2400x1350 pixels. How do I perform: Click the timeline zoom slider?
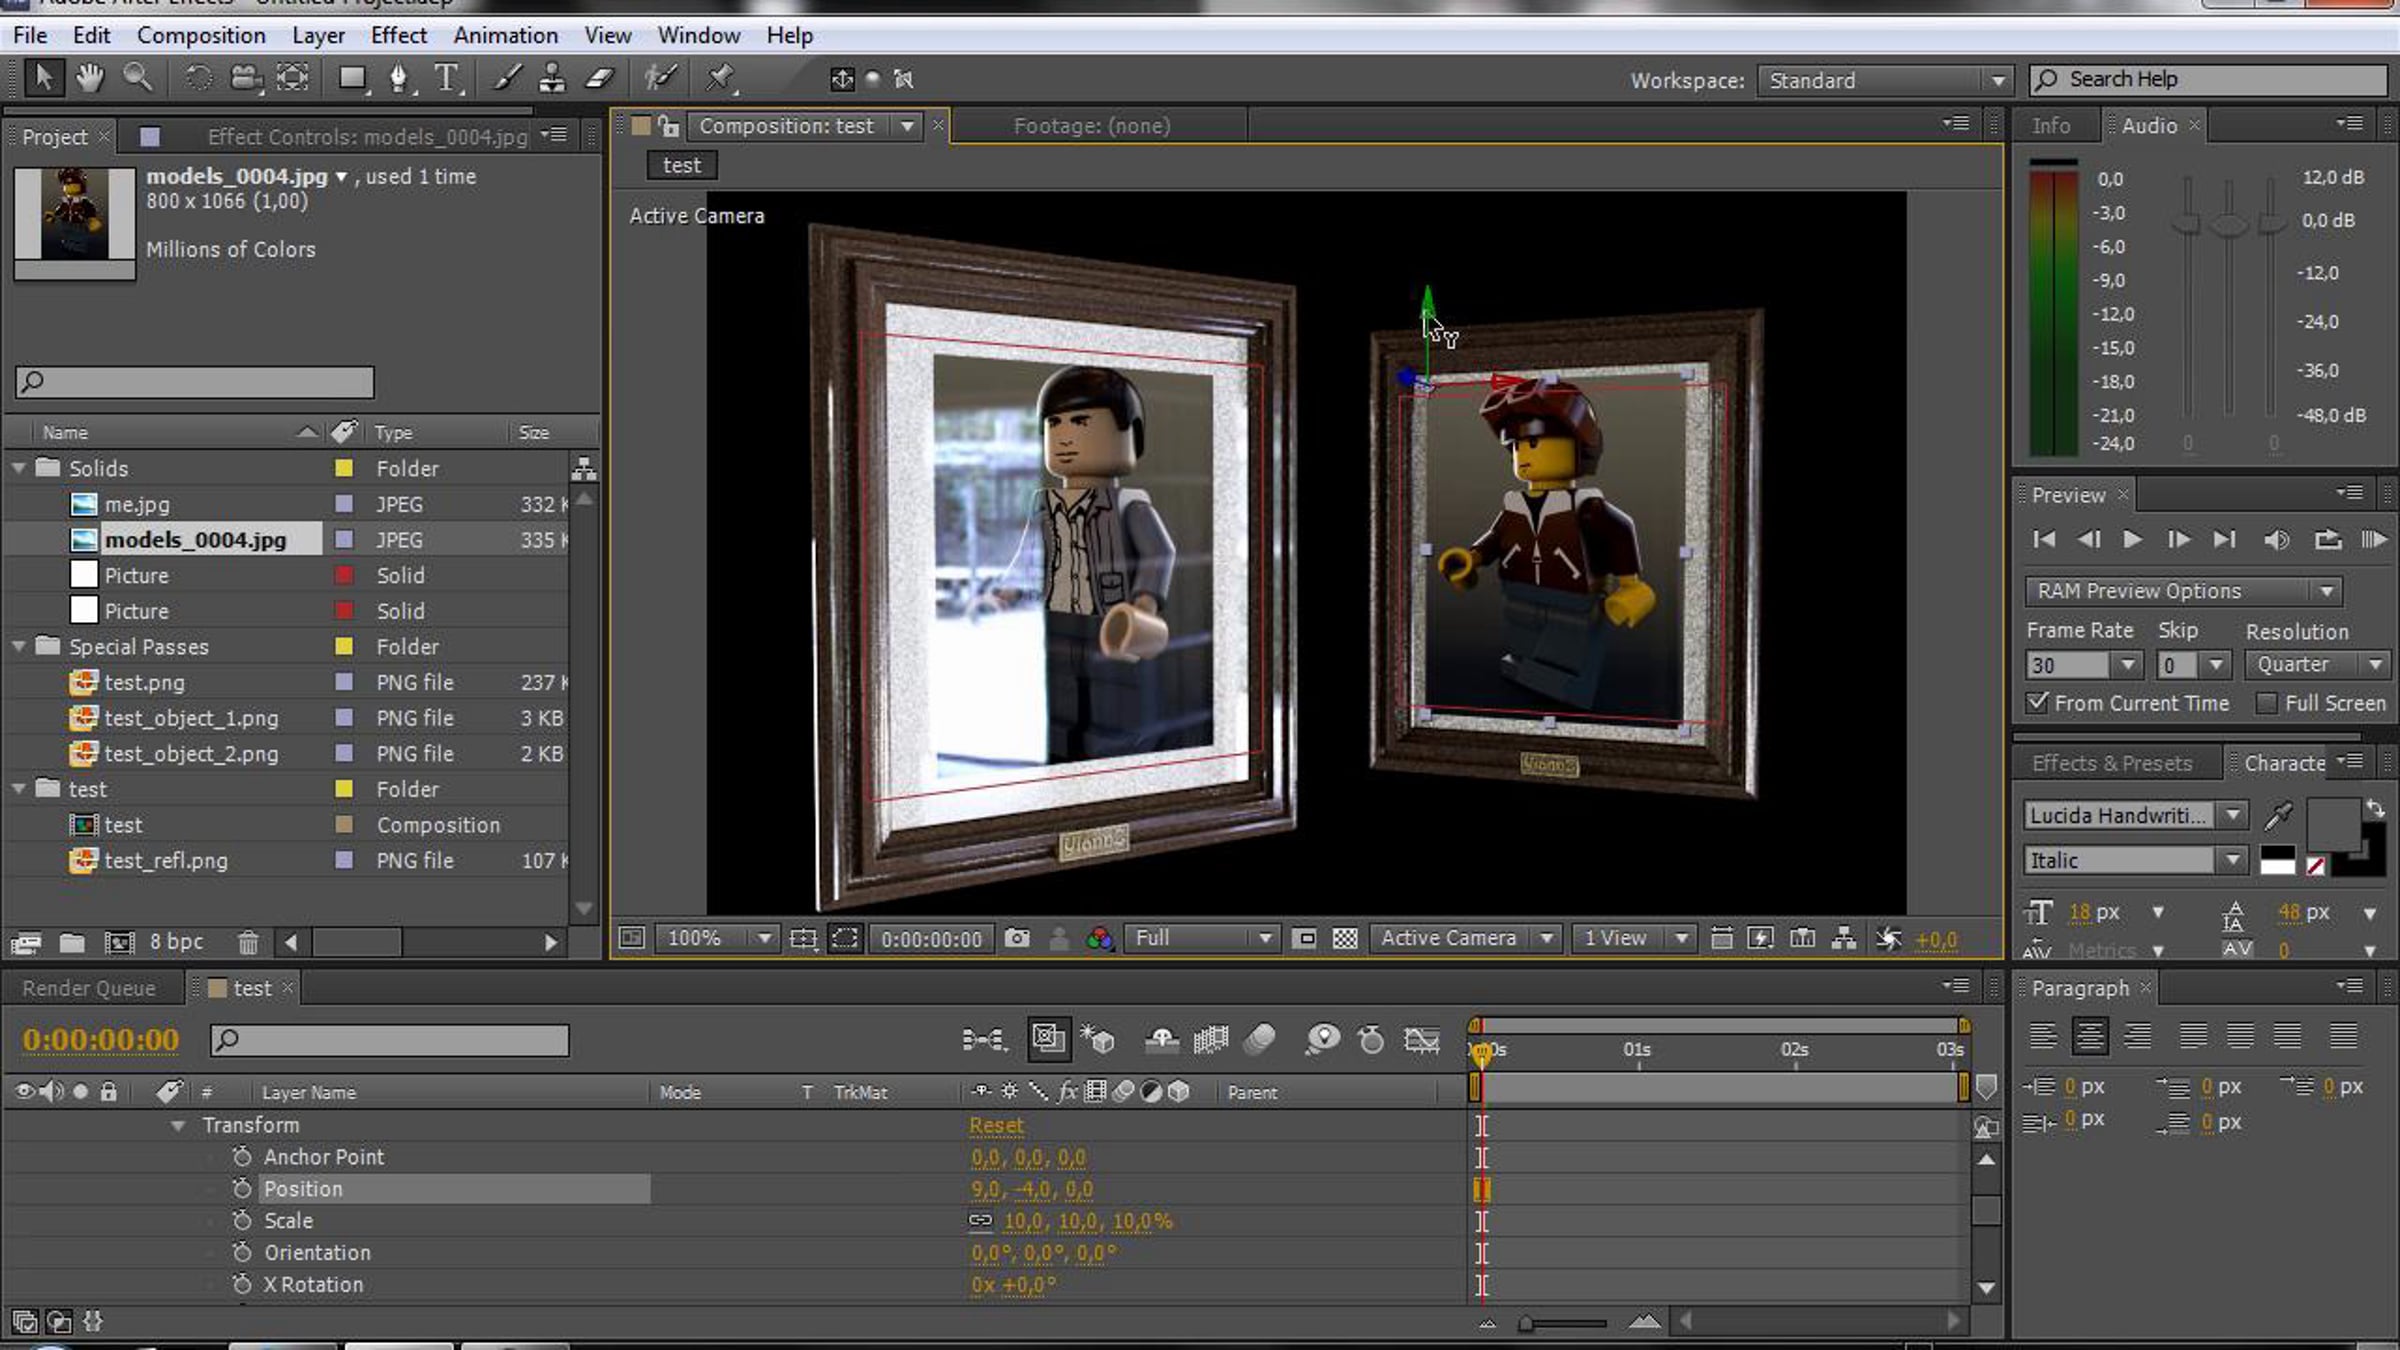point(1563,1323)
